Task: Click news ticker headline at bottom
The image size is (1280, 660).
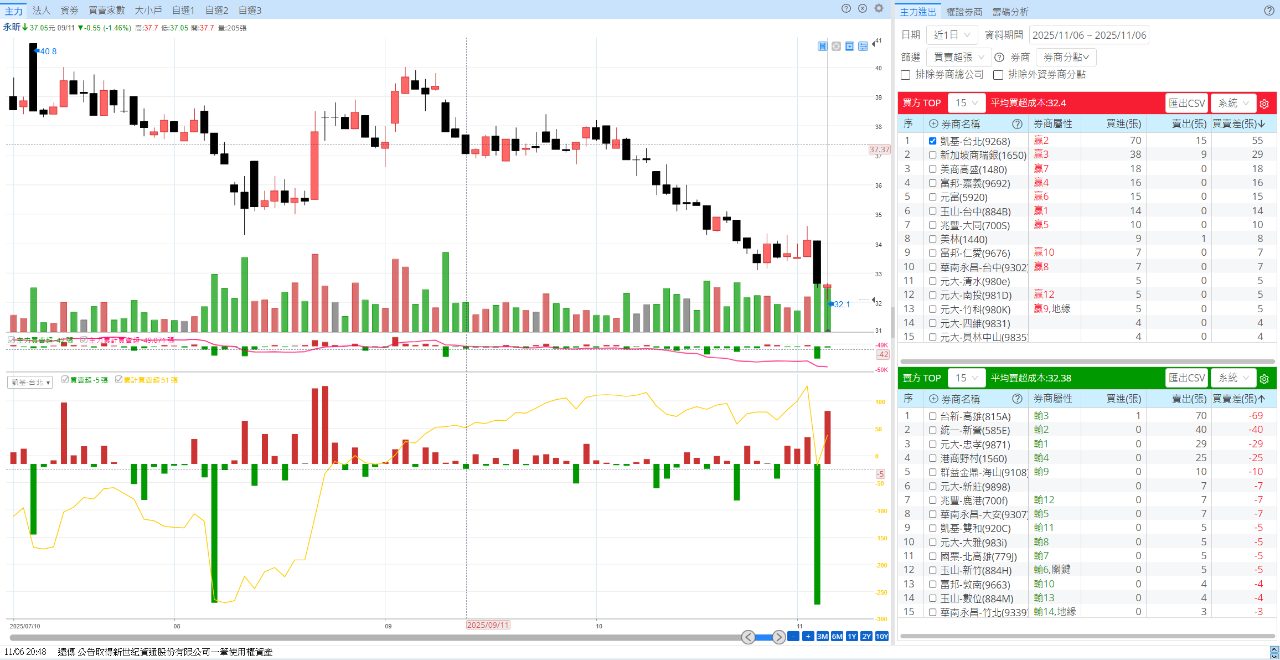Action: 166,651
